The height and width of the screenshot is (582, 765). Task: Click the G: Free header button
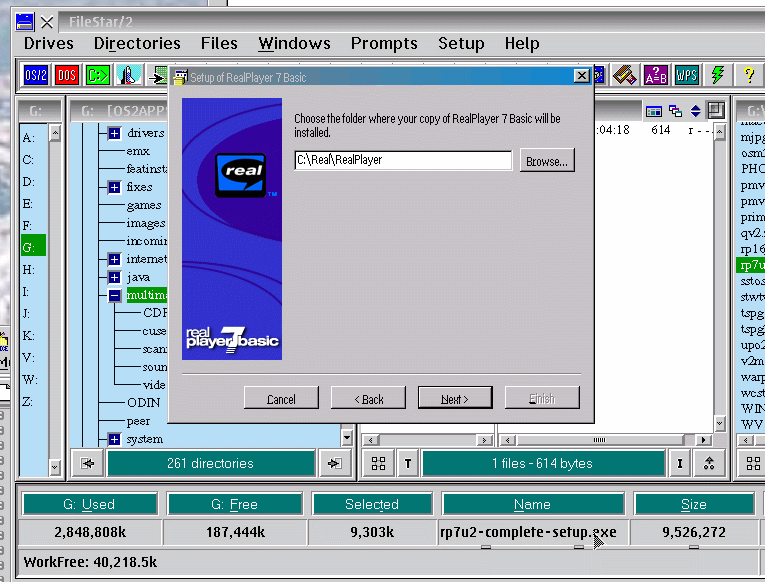(235, 504)
